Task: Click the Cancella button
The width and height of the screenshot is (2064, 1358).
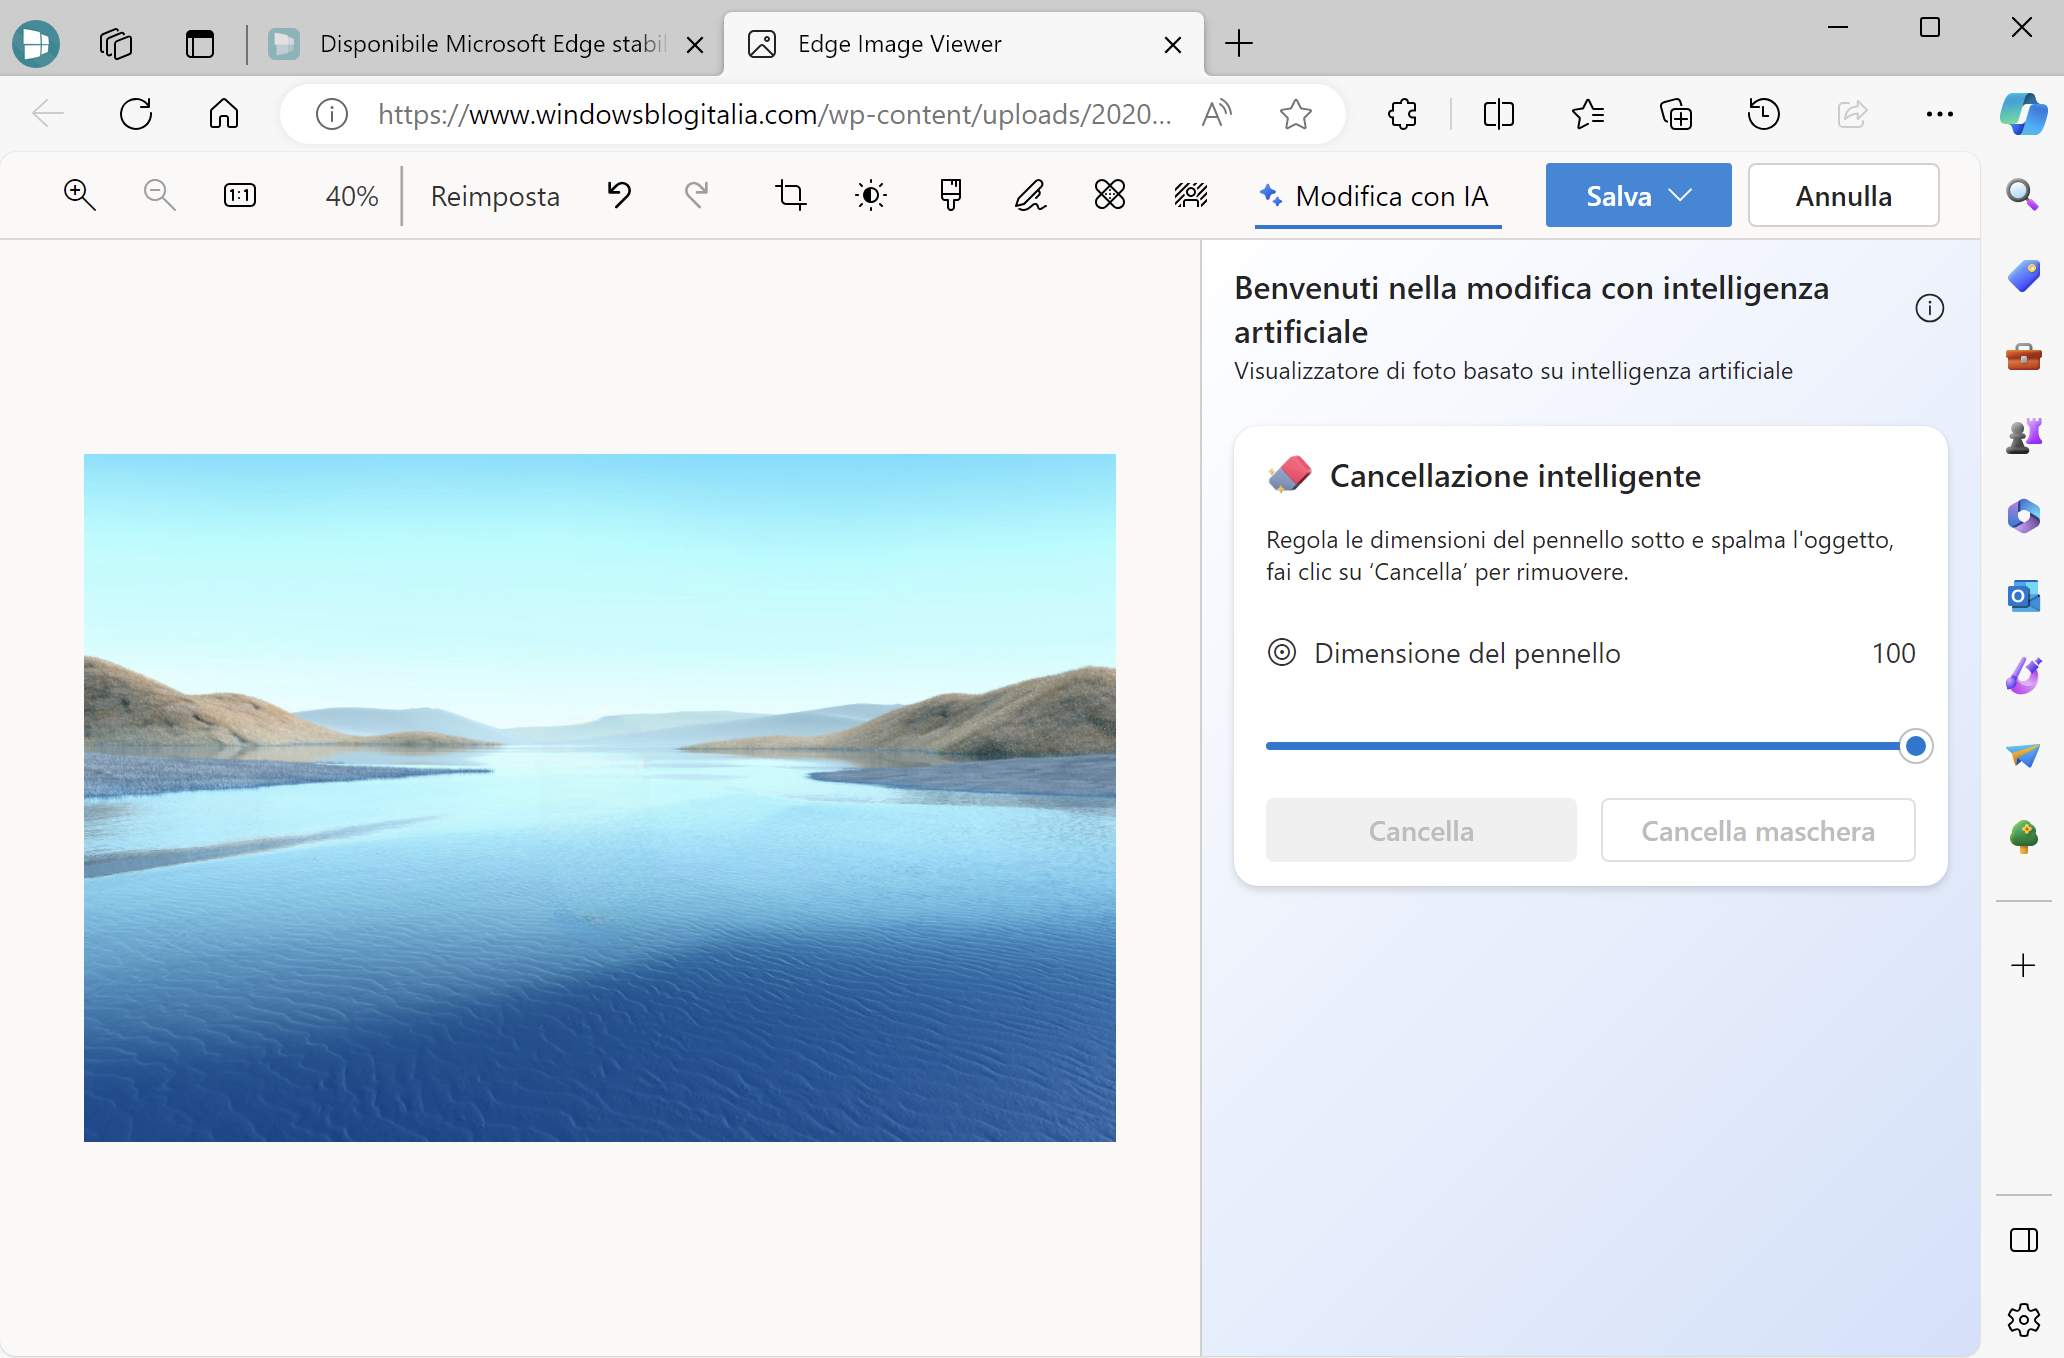Action: tap(1421, 831)
